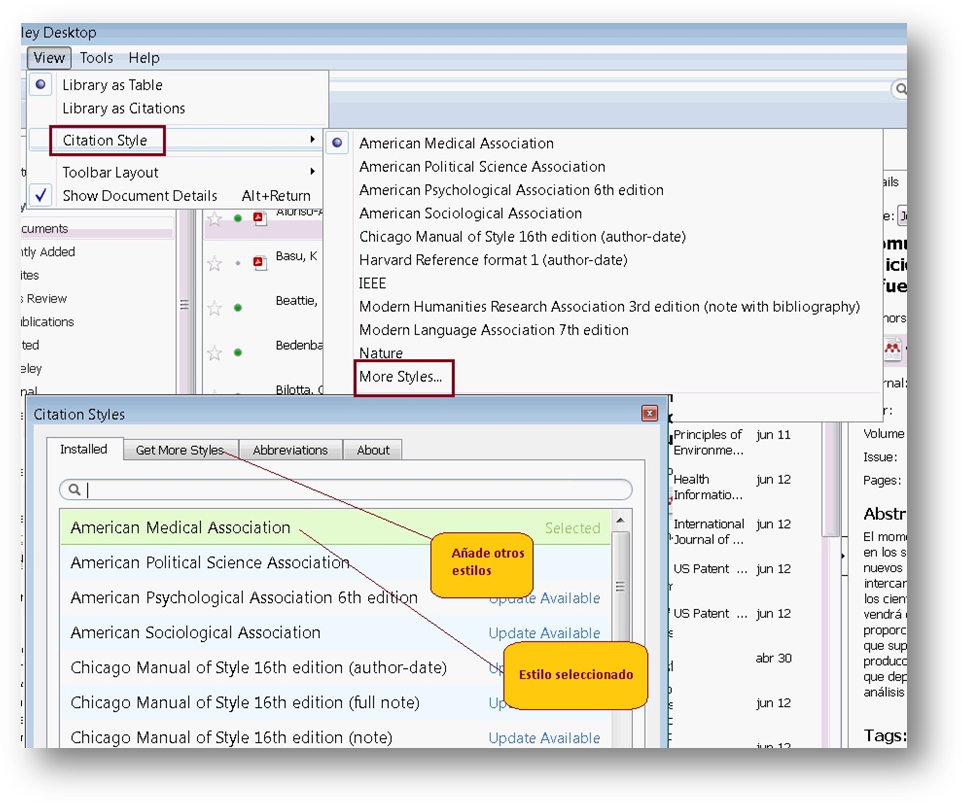This screenshot has height=803, width=962.
Task: Select Chicago 16th edition (author-date) in Installed list
Action: pos(336,667)
